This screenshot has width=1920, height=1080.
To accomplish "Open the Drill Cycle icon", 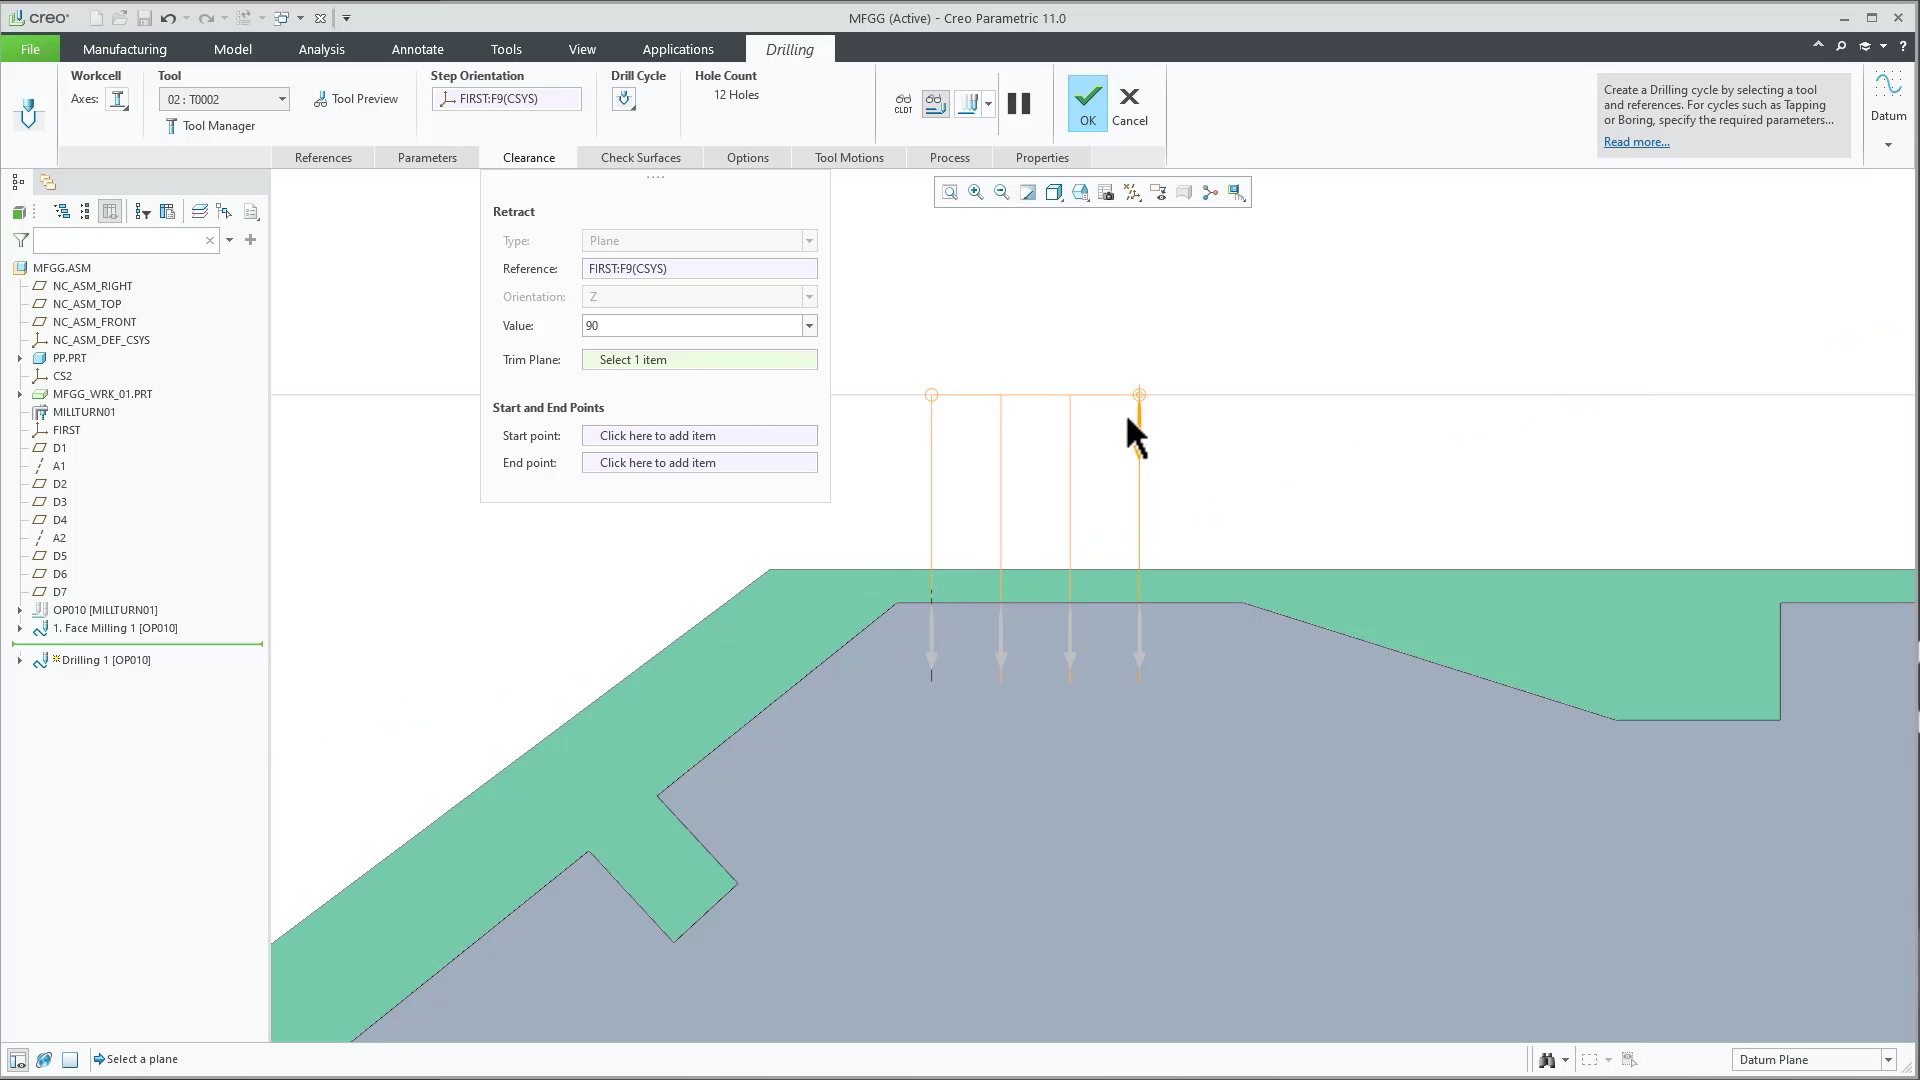I will pos(624,99).
